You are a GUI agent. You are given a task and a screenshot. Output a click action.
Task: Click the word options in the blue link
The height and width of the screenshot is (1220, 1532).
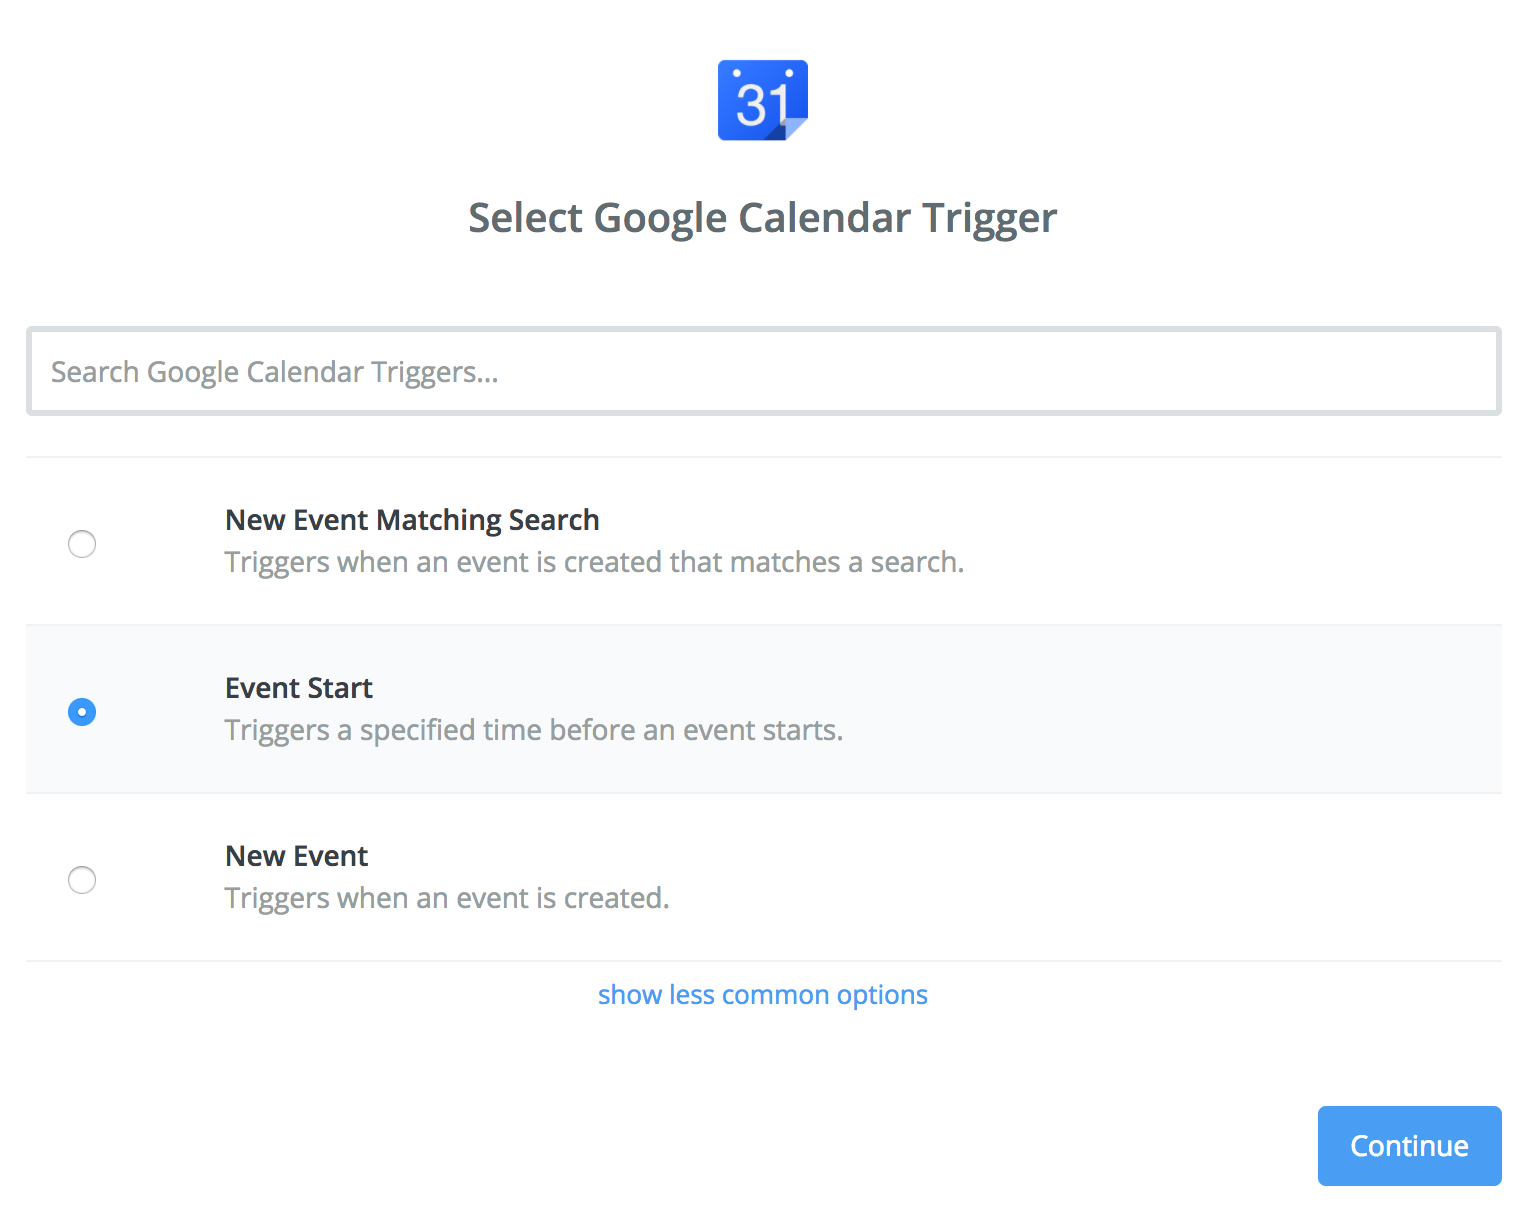pyautogui.click(x=882, y=995)
